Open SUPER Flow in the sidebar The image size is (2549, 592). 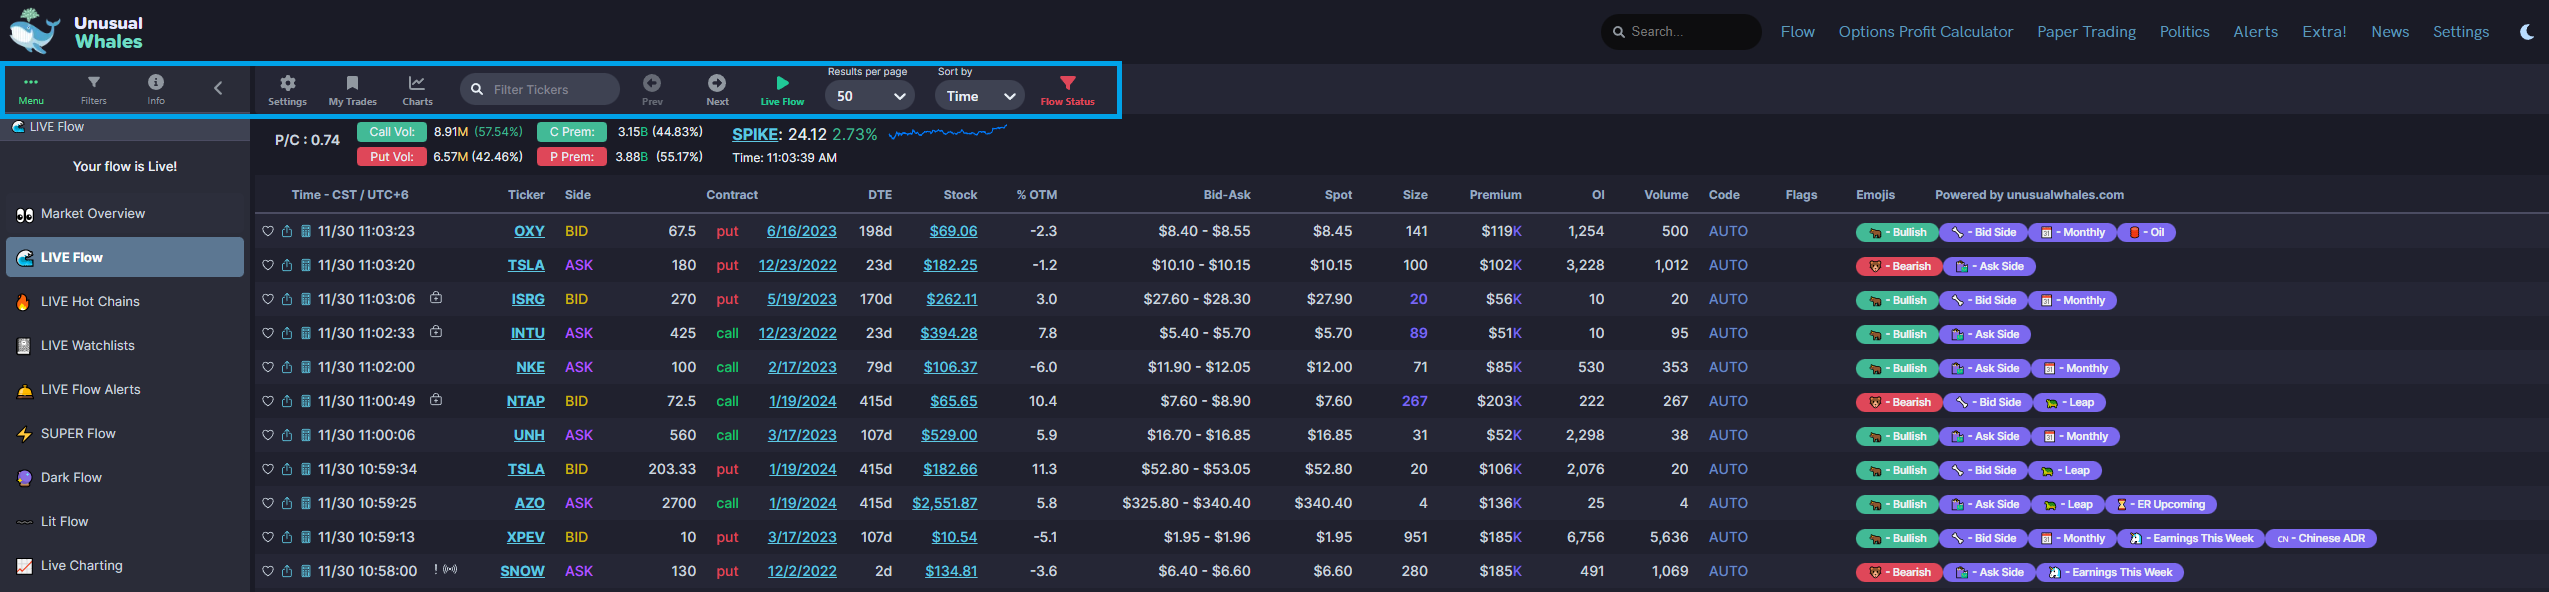[x=125, y=434]
